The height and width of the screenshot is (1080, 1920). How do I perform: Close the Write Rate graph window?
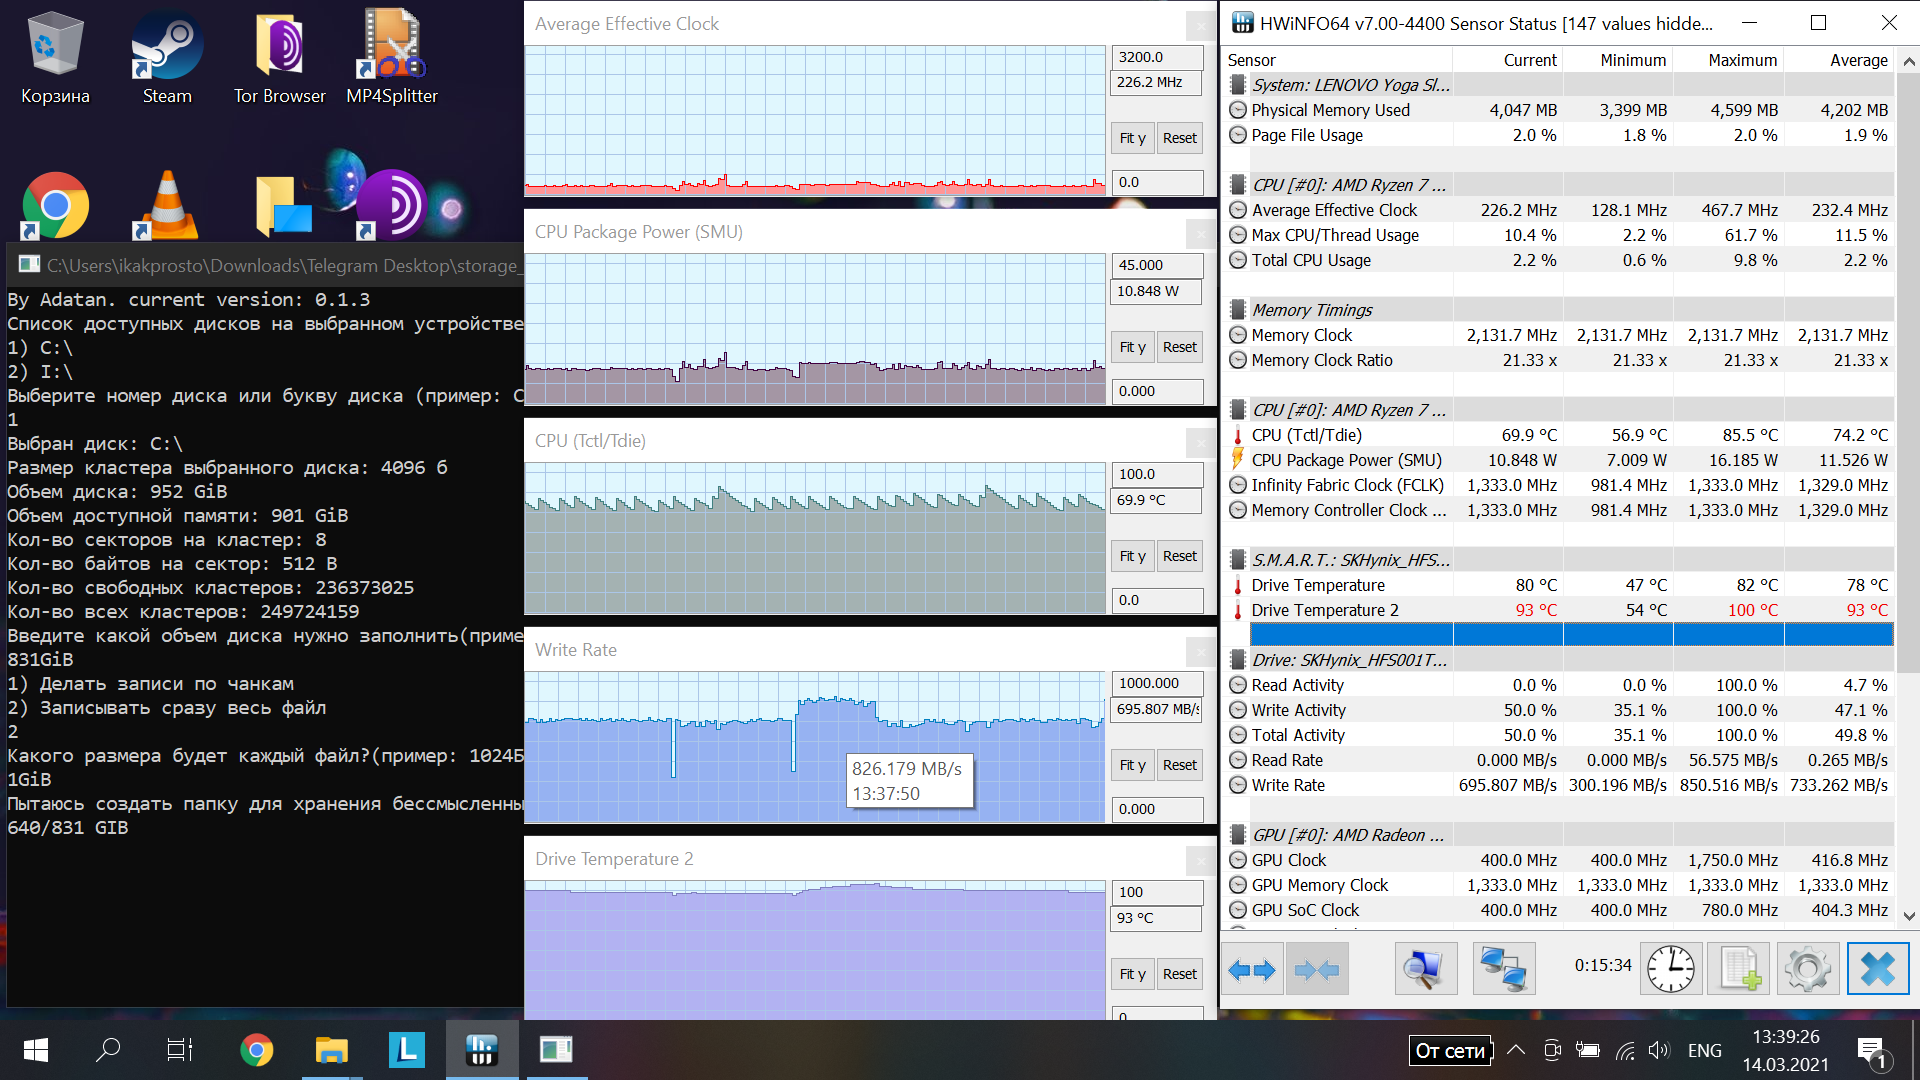1201,652
